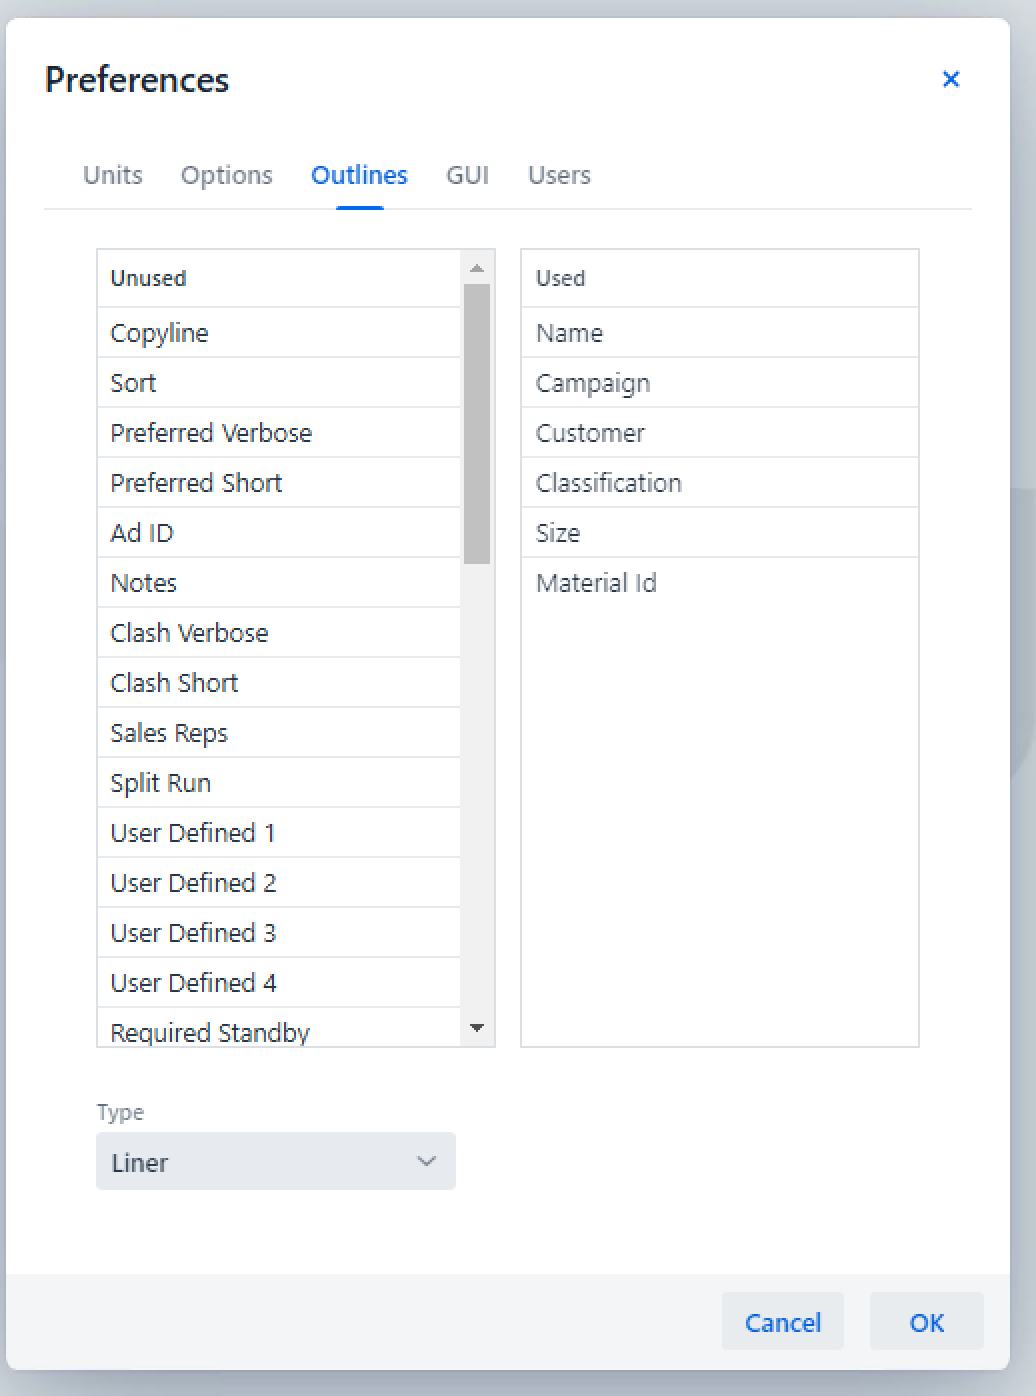Click the scroll up arrow in Unused list
This screenshot has width=1036, height=1396.
pos(477,268)
